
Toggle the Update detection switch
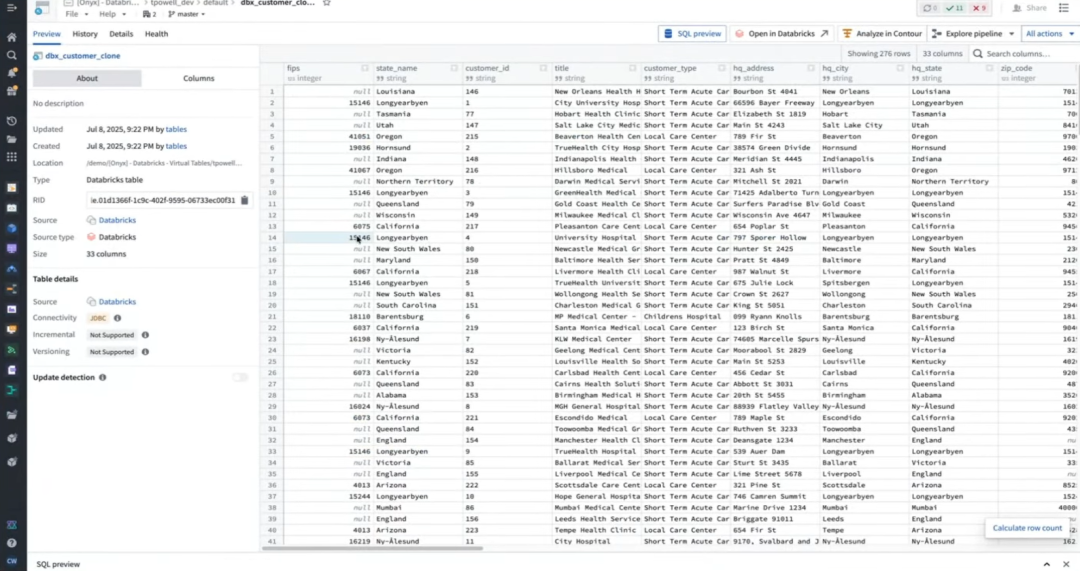(x=240, y=377)
